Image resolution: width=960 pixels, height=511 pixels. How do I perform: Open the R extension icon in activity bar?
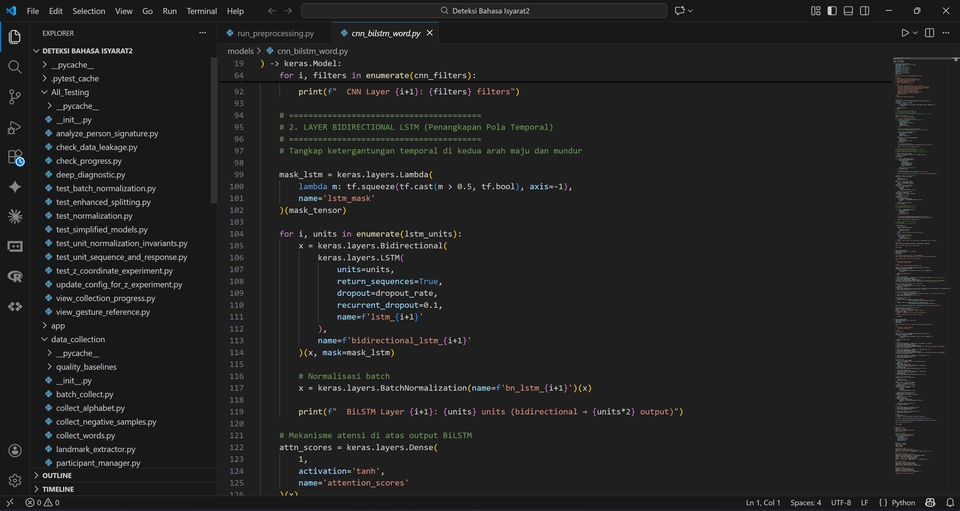coord(15,277)
